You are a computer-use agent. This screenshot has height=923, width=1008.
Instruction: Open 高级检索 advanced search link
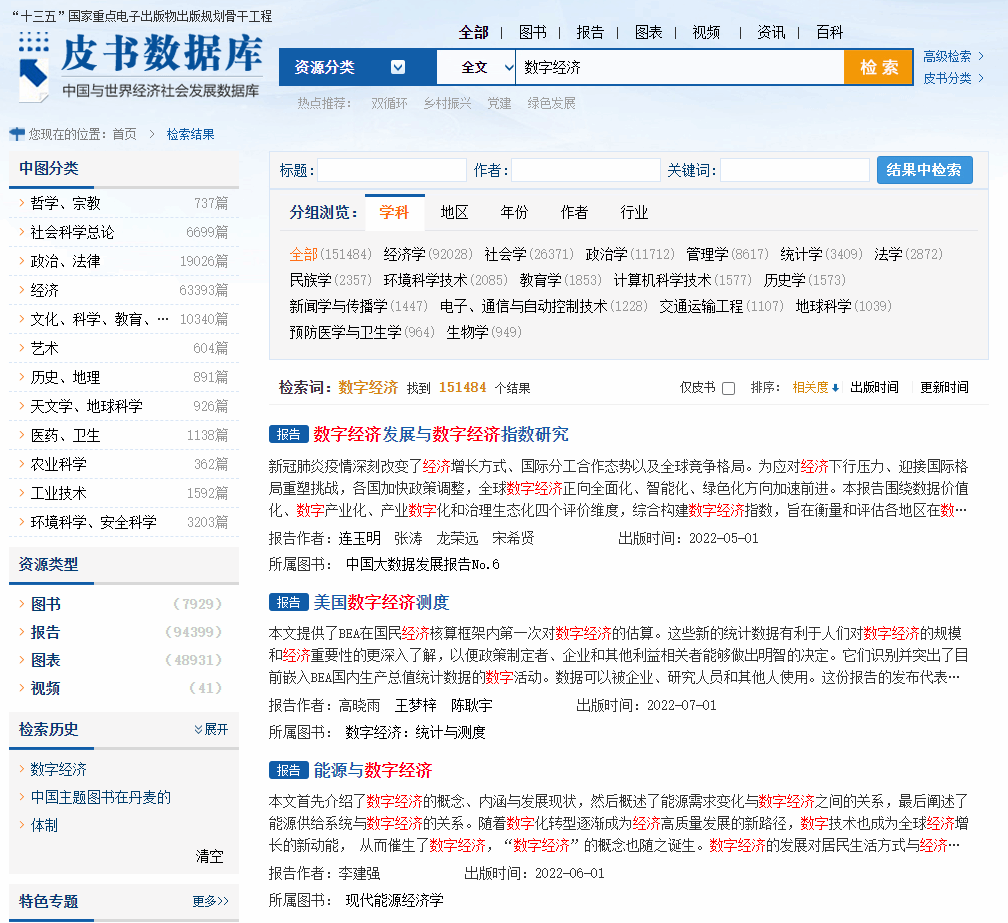click(947, 56)
